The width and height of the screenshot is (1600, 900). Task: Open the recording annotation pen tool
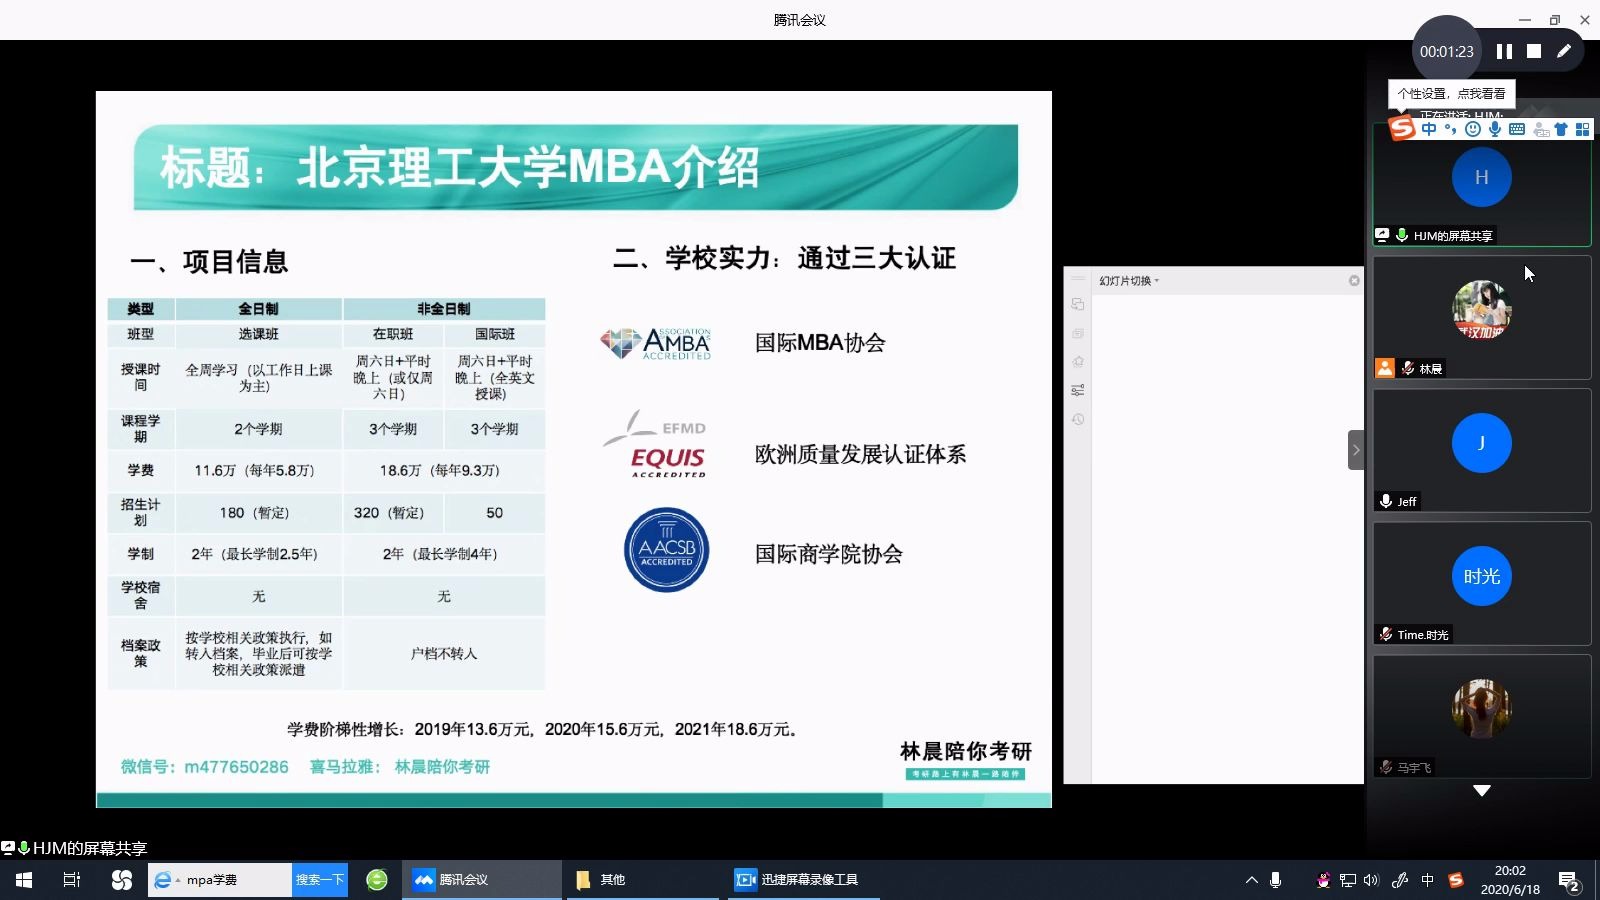click(x=1564, y=51)
